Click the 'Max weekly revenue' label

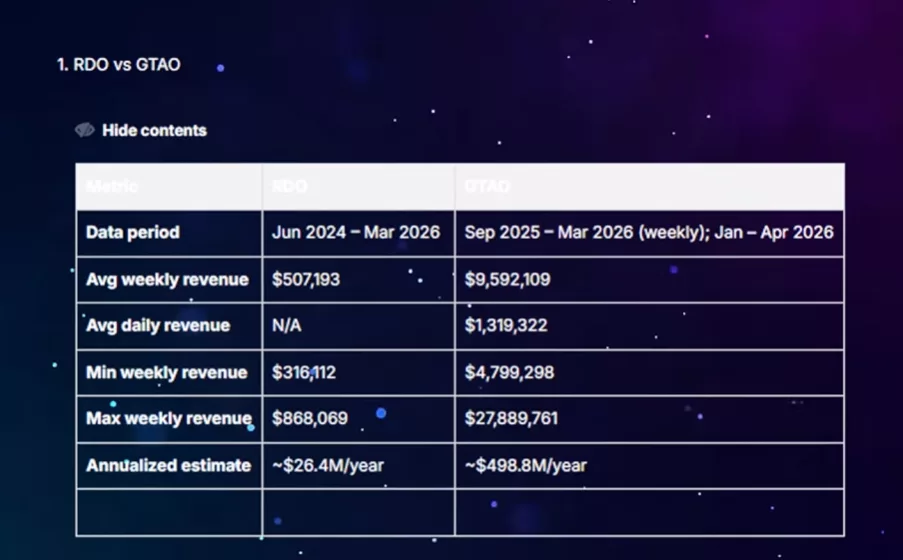pyautogui.click(x=169, y=419)
